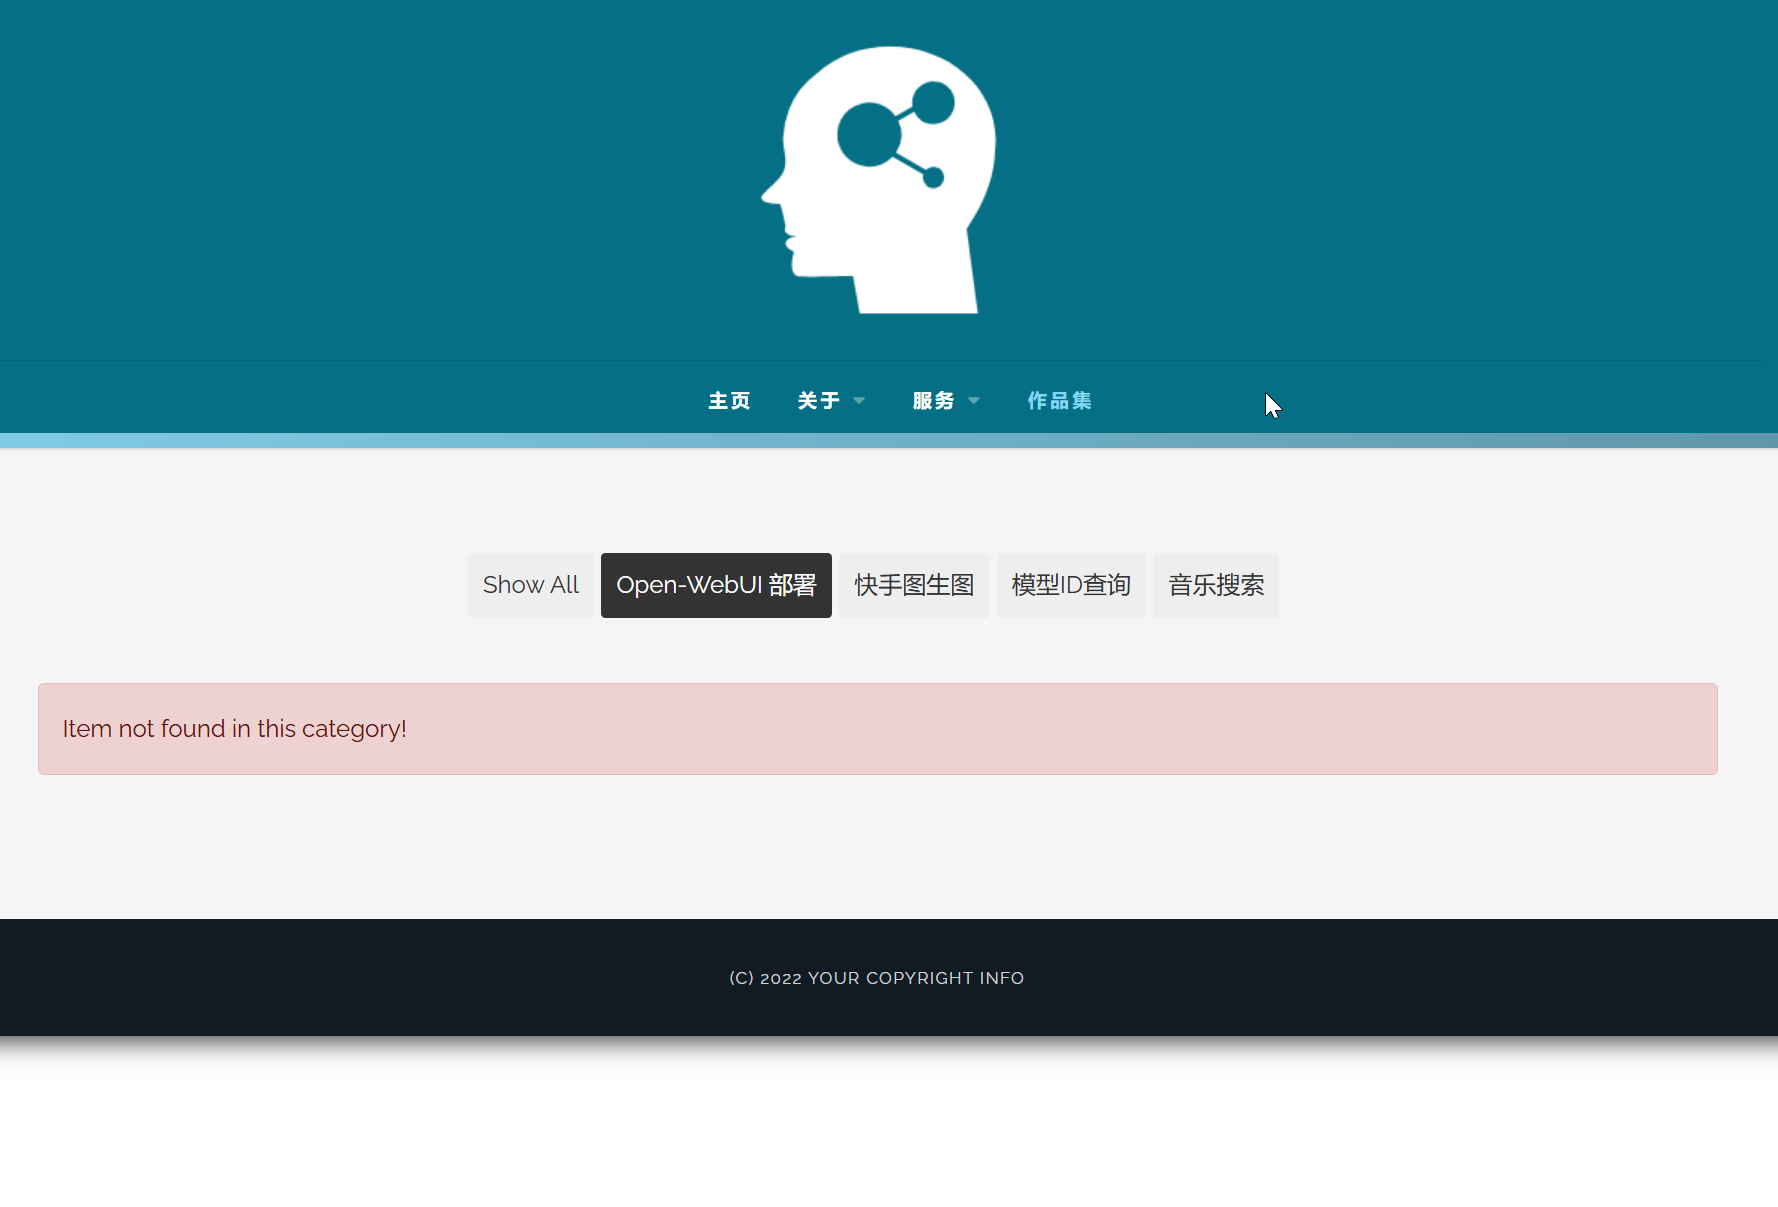Click the 'Item not found in this category!' alert
The width and height of the screenshot is (1778, 1207).
click(x=877, y=729)
